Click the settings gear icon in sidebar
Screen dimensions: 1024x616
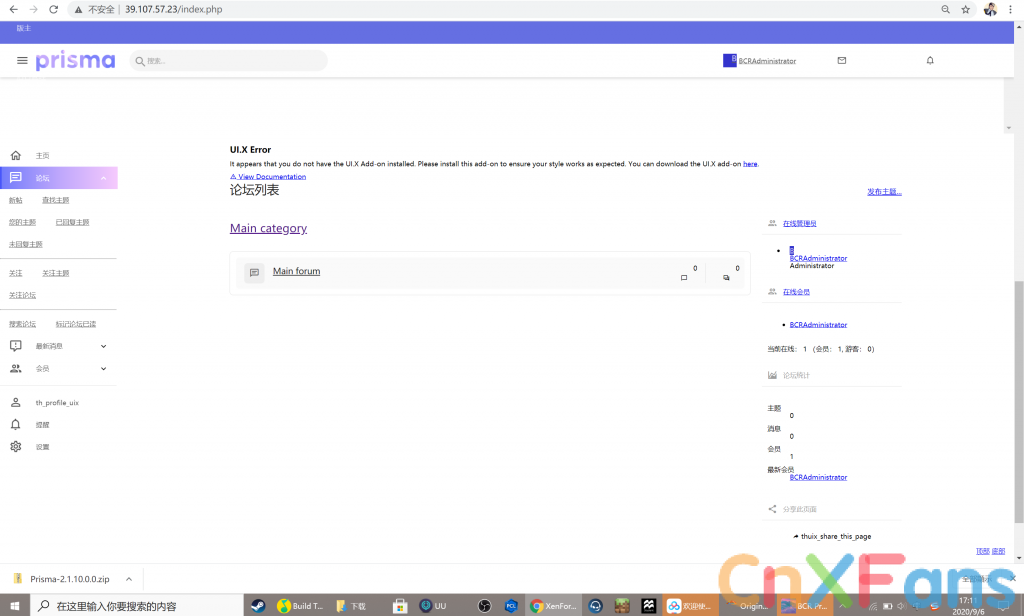pyautogui.click(x=16, y=447)
